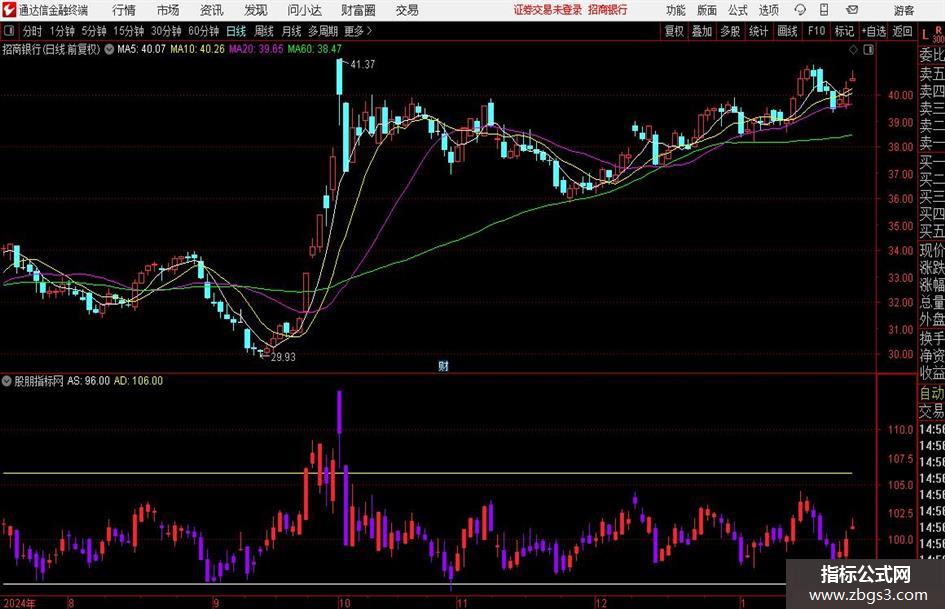
Task: Switch to the 分时 period tab
Action: point(33,31)
